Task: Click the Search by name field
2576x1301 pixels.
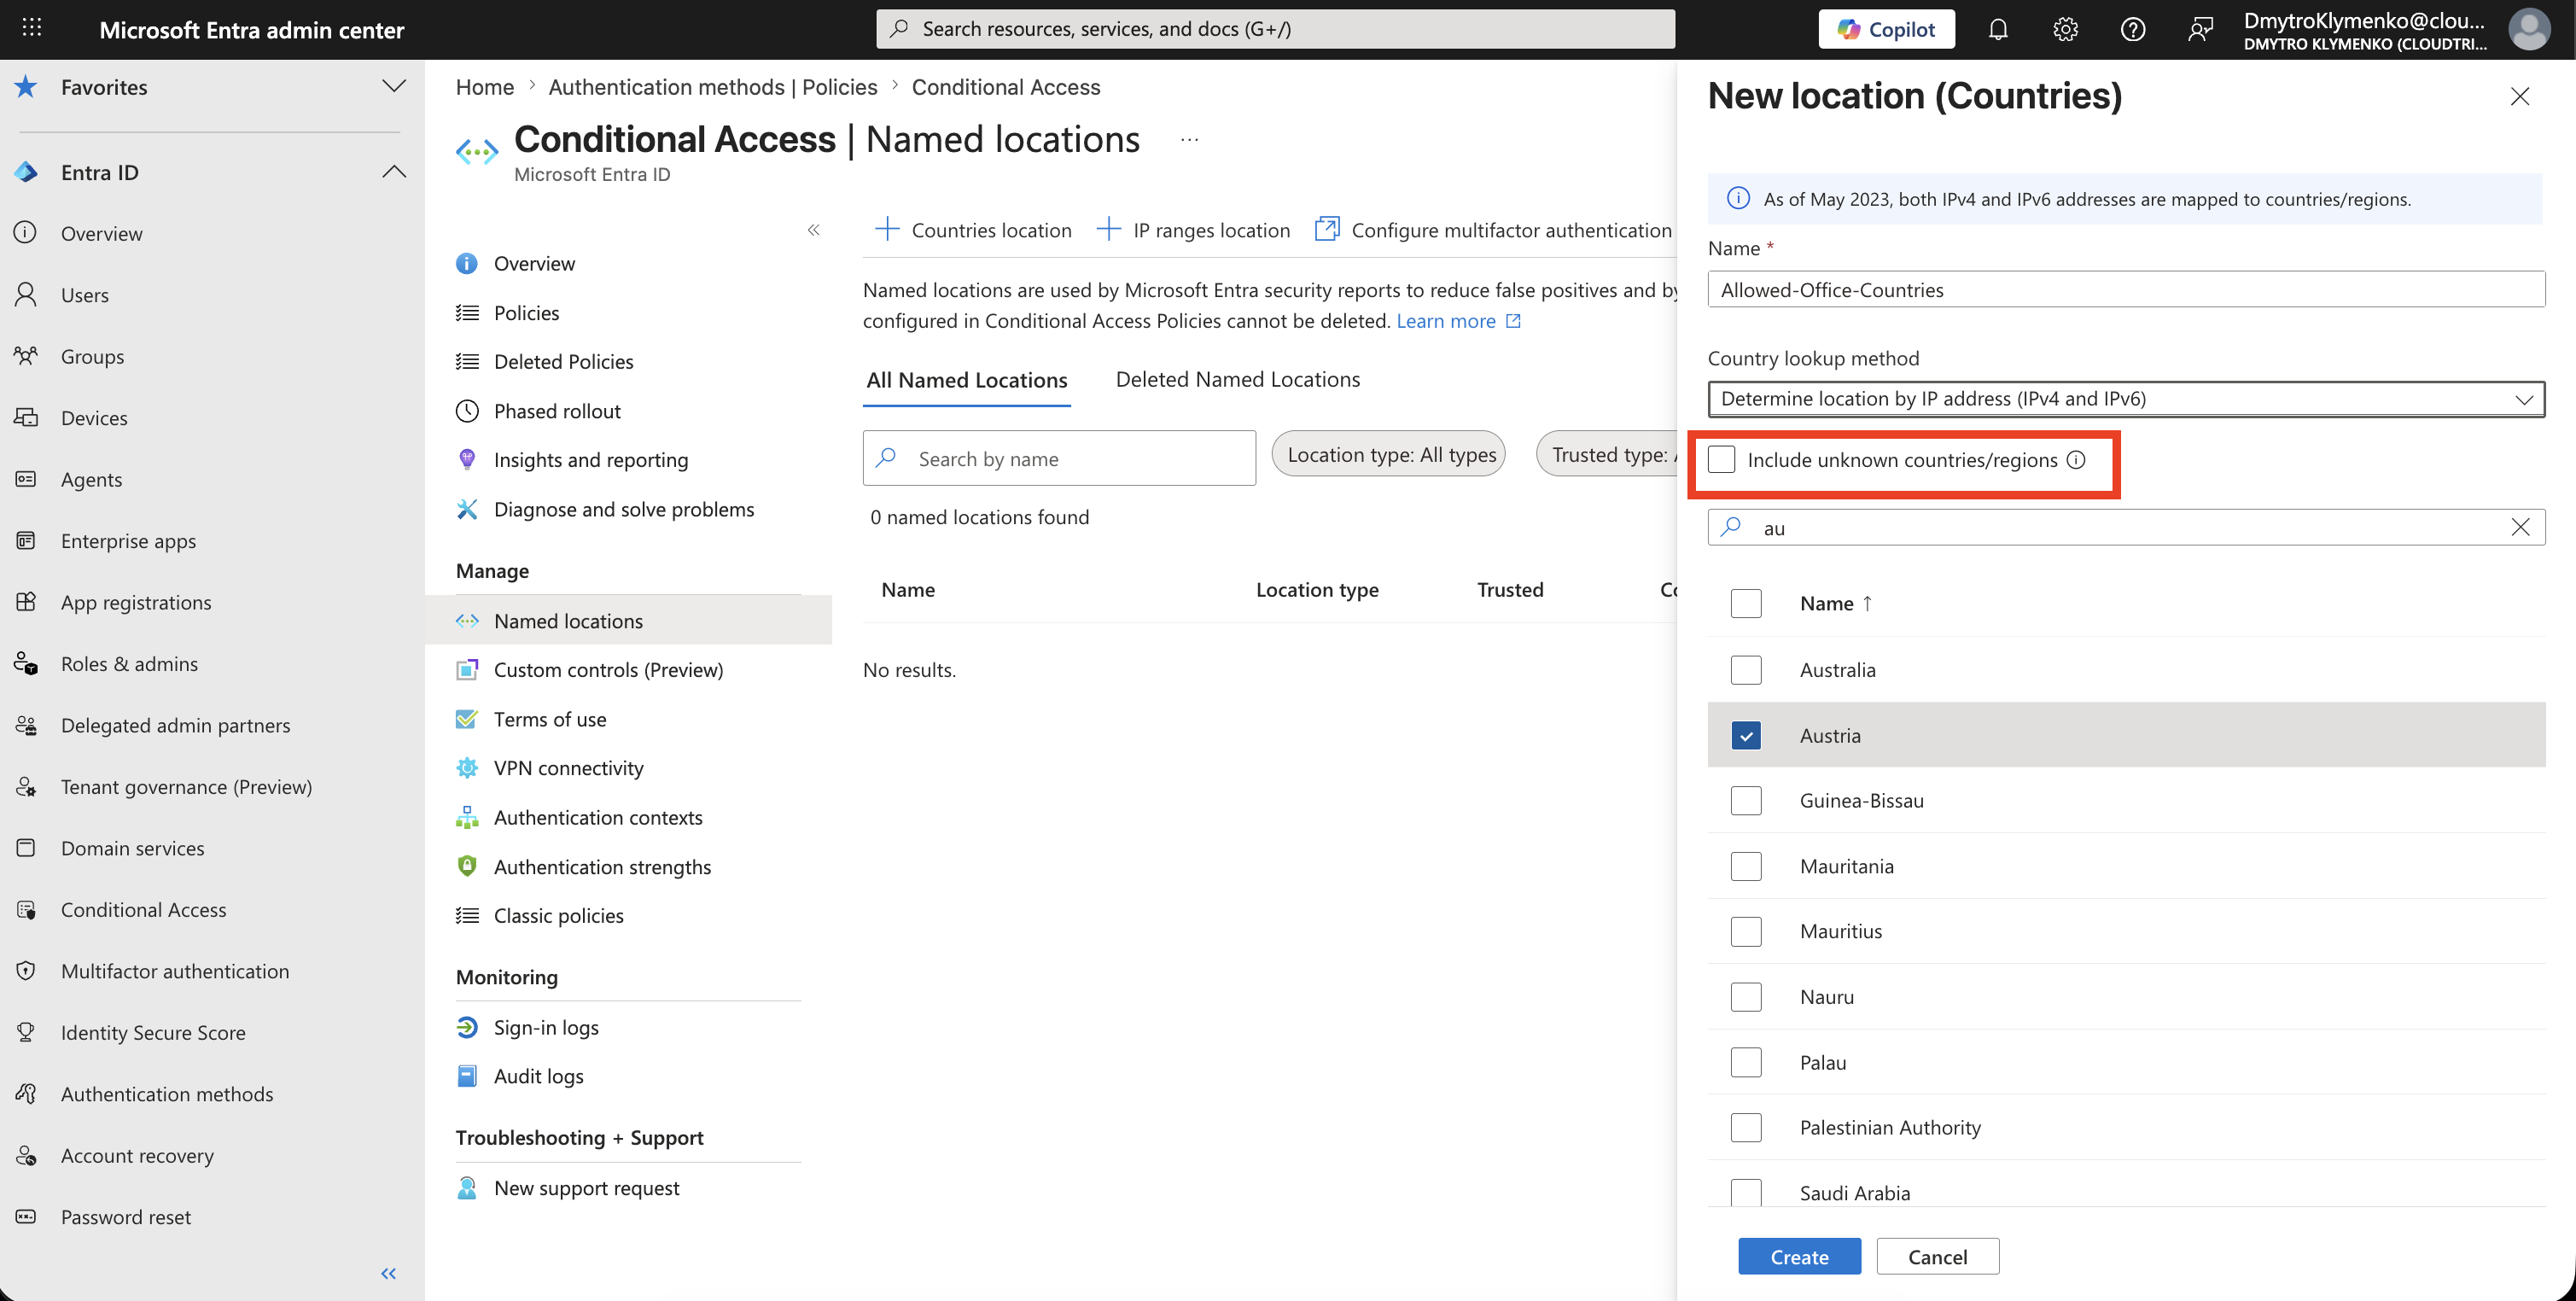Action: [1059, 458]
